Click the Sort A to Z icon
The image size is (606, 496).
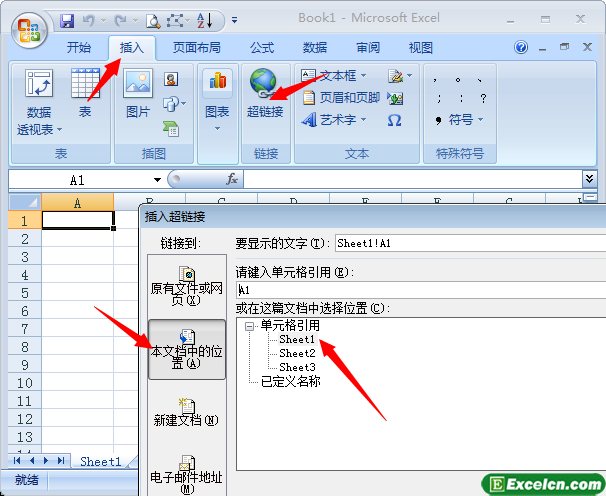(x=204, y=20)
